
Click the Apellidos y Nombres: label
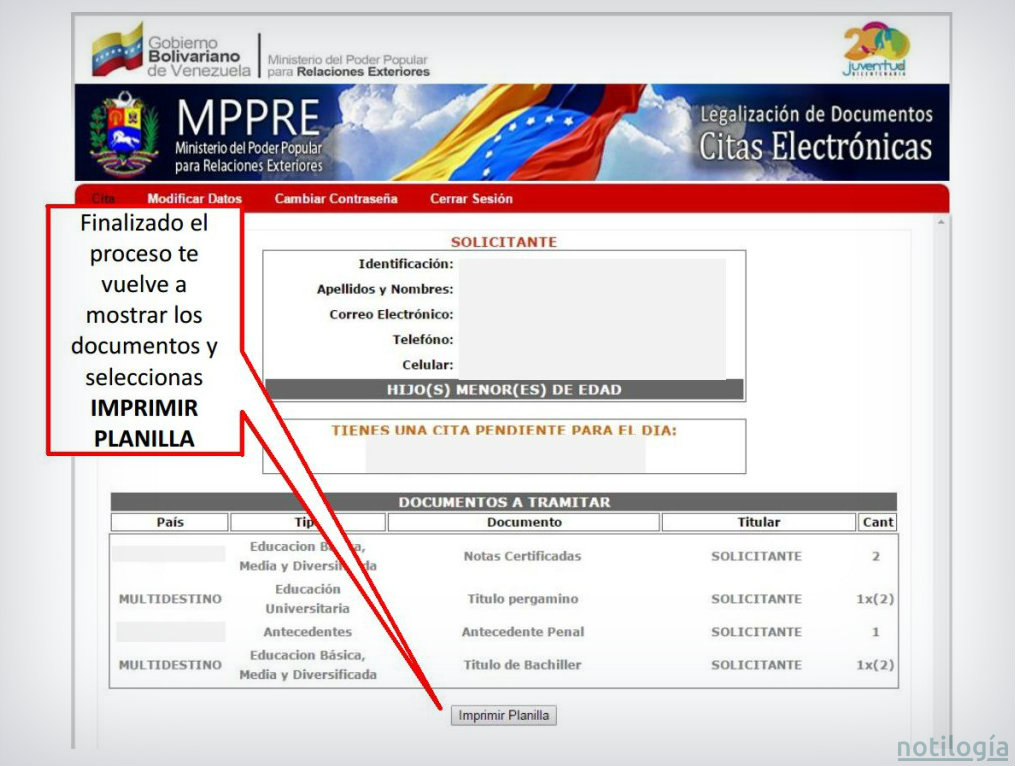click(385, 289)
